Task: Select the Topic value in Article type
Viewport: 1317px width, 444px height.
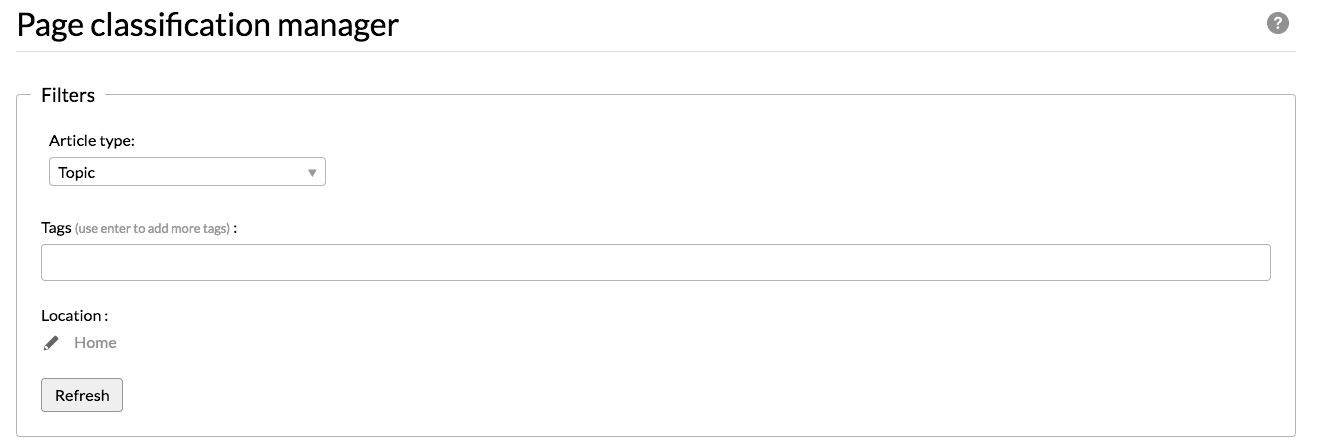Action: pyautogui.click(x=77, y=172)
